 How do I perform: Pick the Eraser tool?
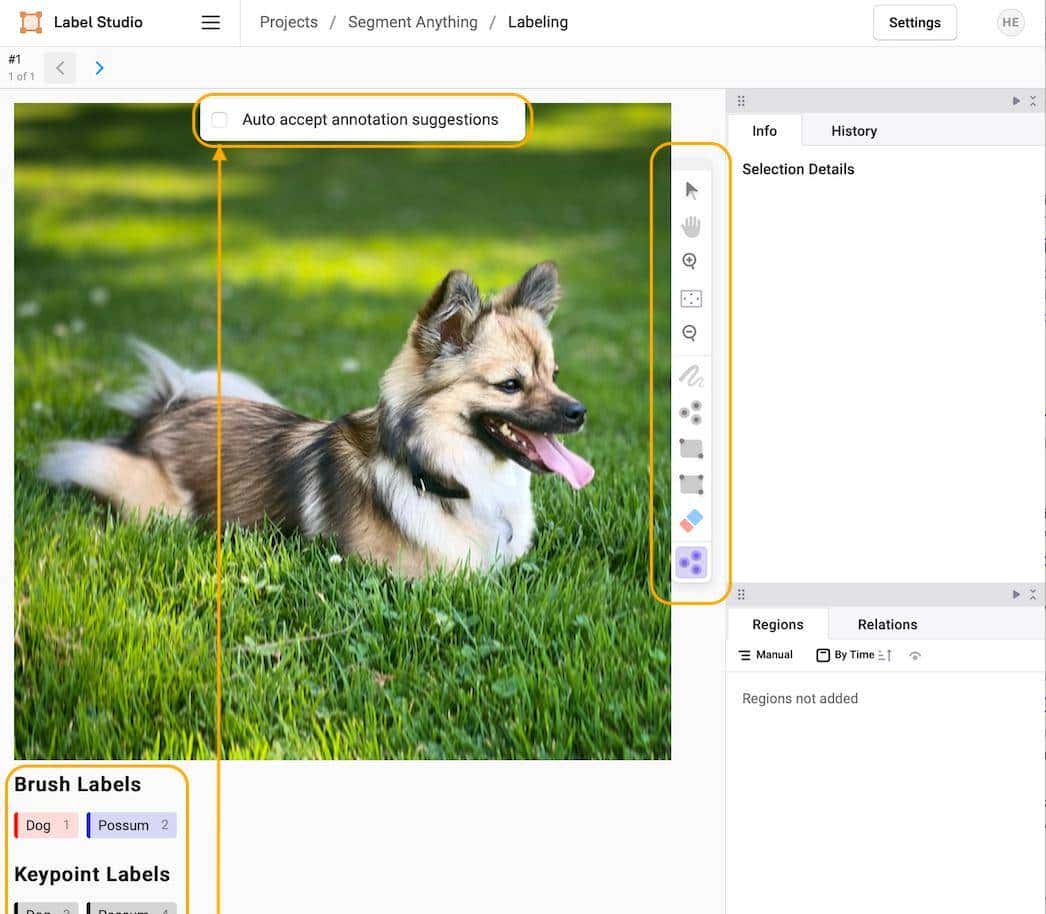[x=691, y=520]
